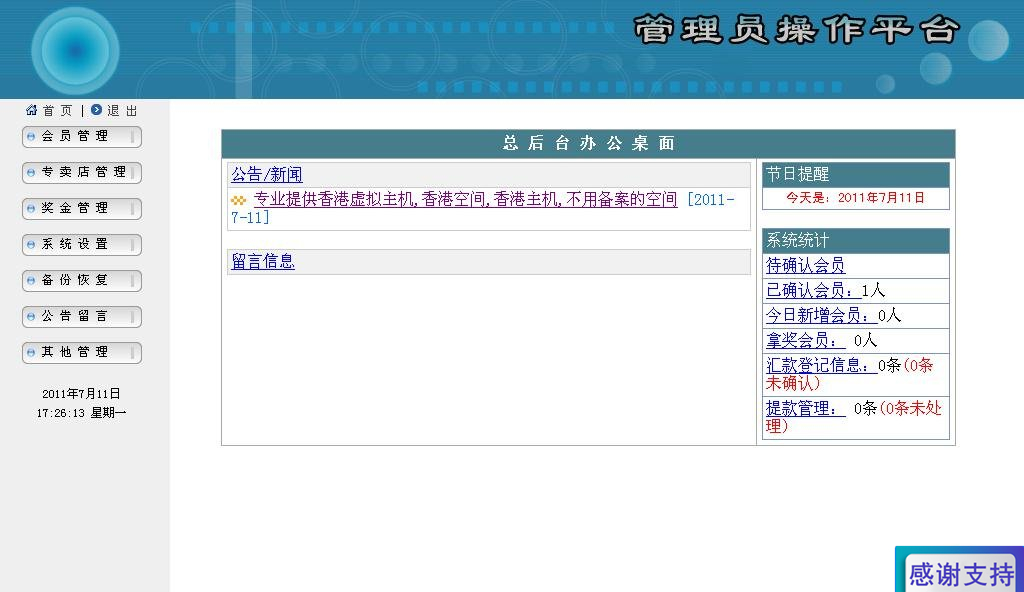Open the 专卖店管理 menu

point(82,173)
